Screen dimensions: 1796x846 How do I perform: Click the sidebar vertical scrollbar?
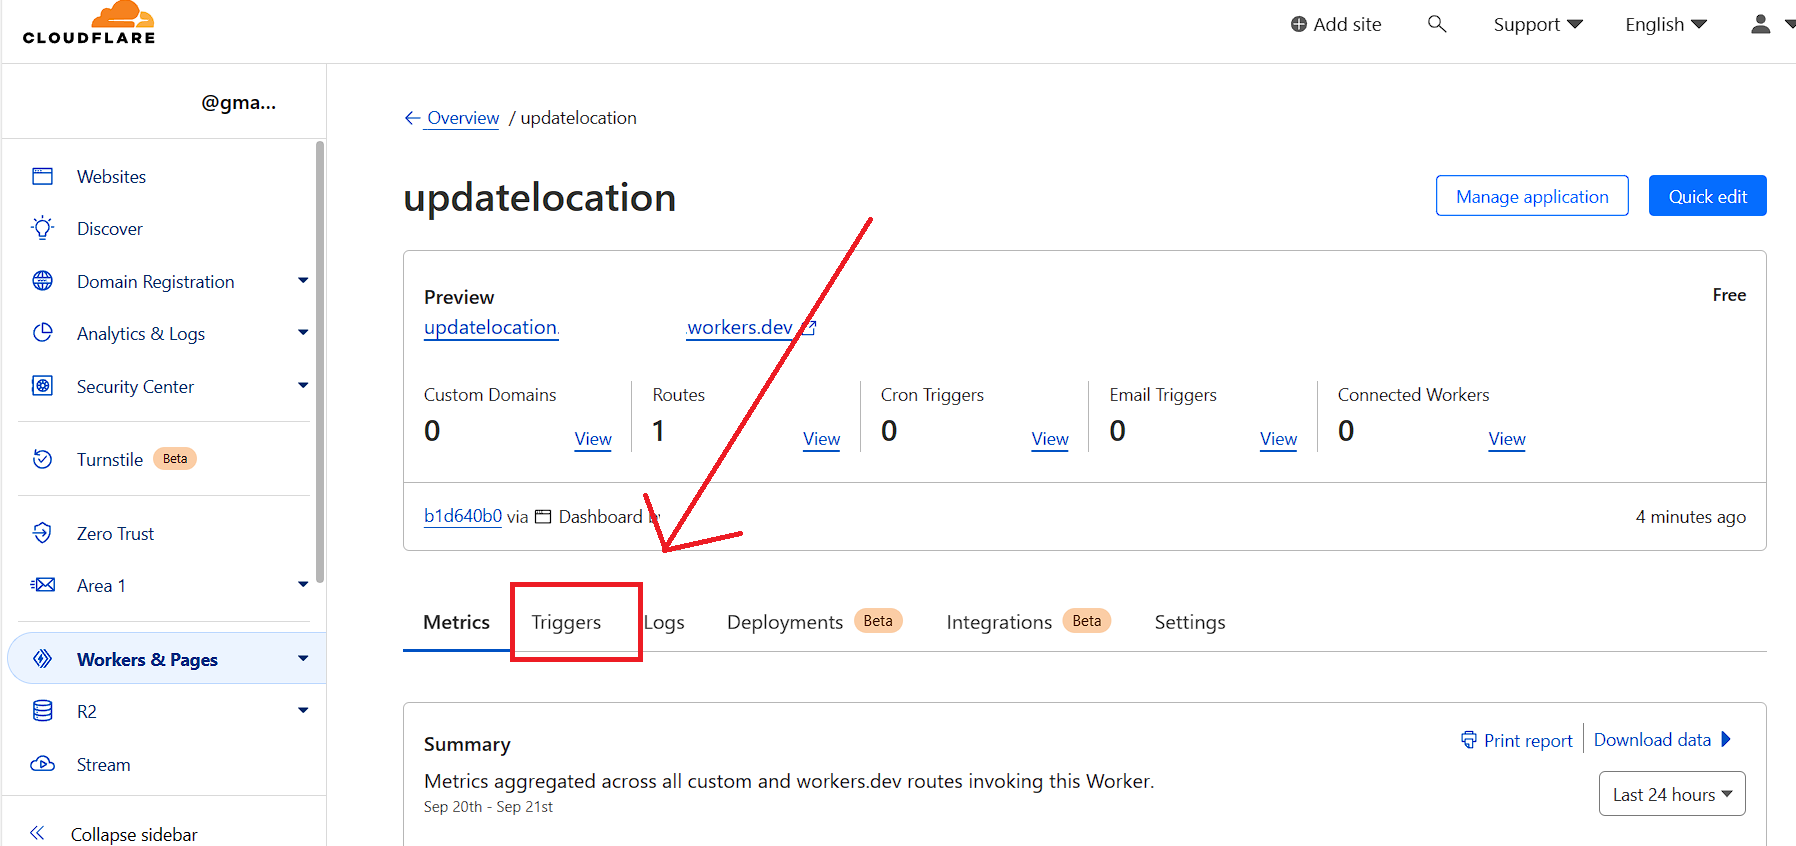click(x=320, y=362)
